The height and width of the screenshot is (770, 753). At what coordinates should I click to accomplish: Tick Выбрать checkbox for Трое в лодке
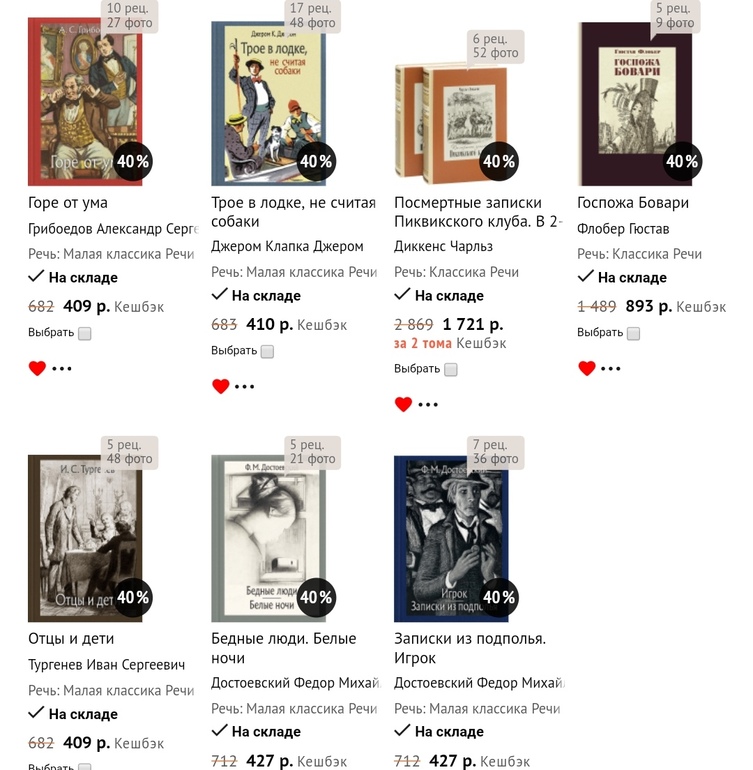267,352
